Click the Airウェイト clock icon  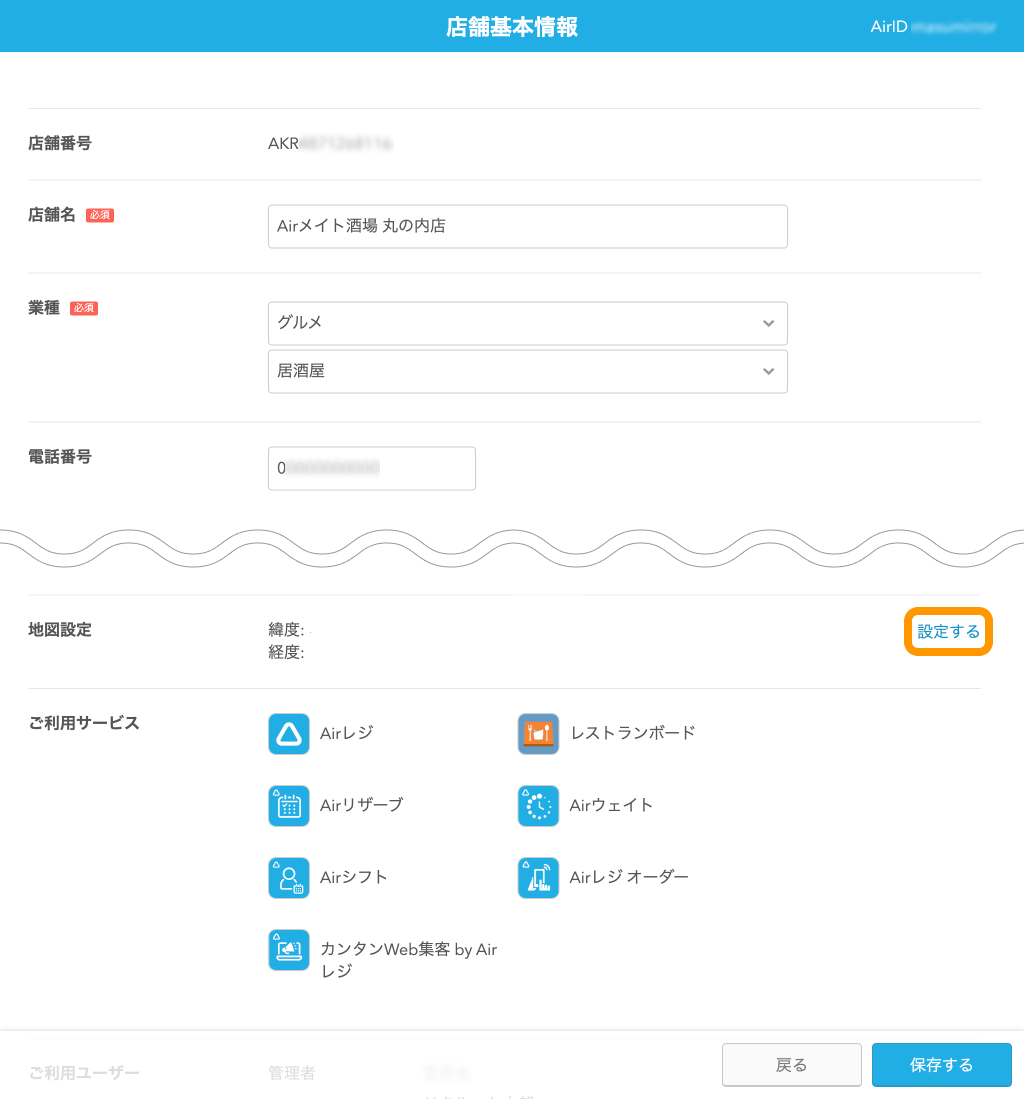click(538, 805)
